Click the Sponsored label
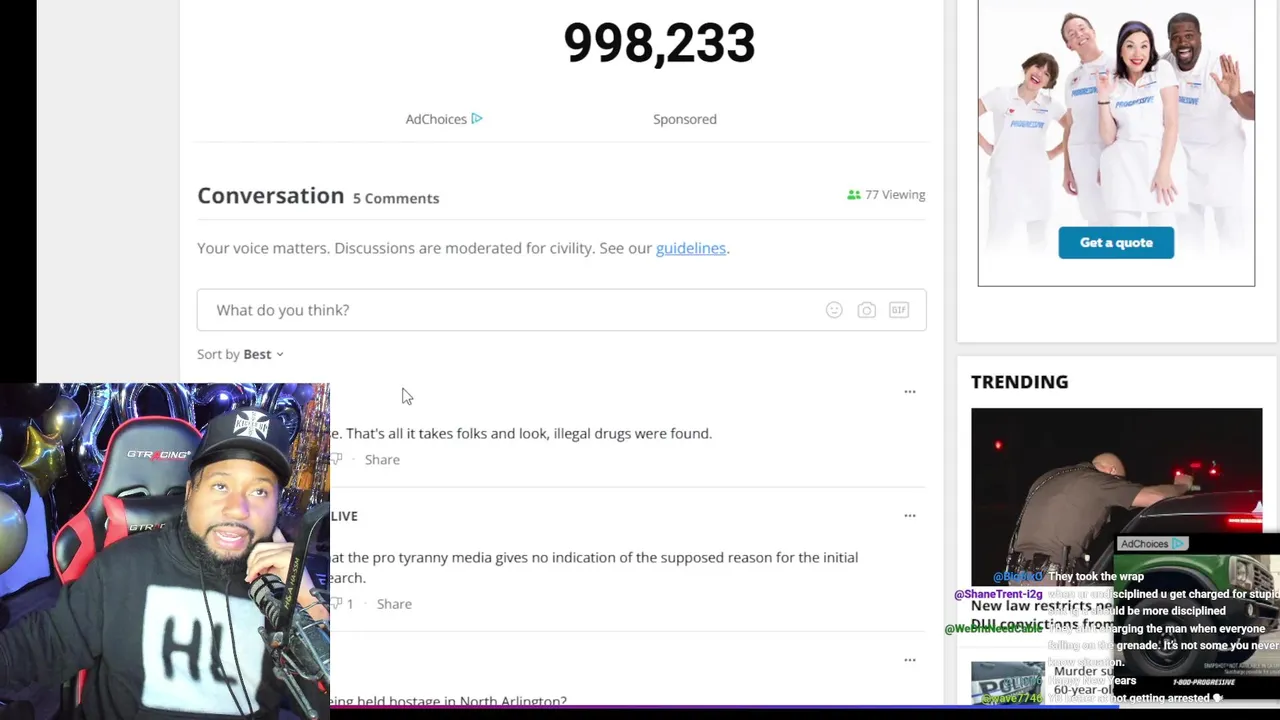This screenshot has height=720, width=1280. point(685,119)
